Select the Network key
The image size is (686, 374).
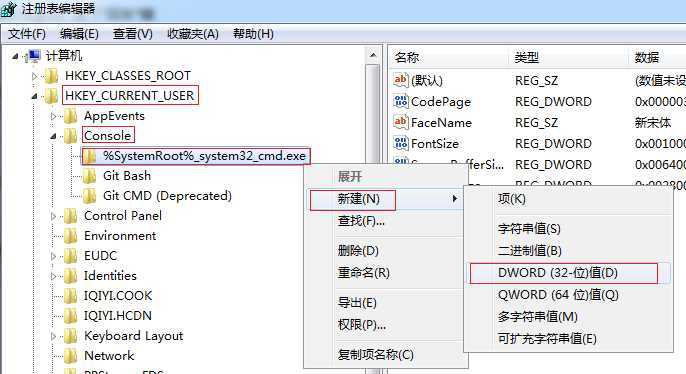[109, 356]
